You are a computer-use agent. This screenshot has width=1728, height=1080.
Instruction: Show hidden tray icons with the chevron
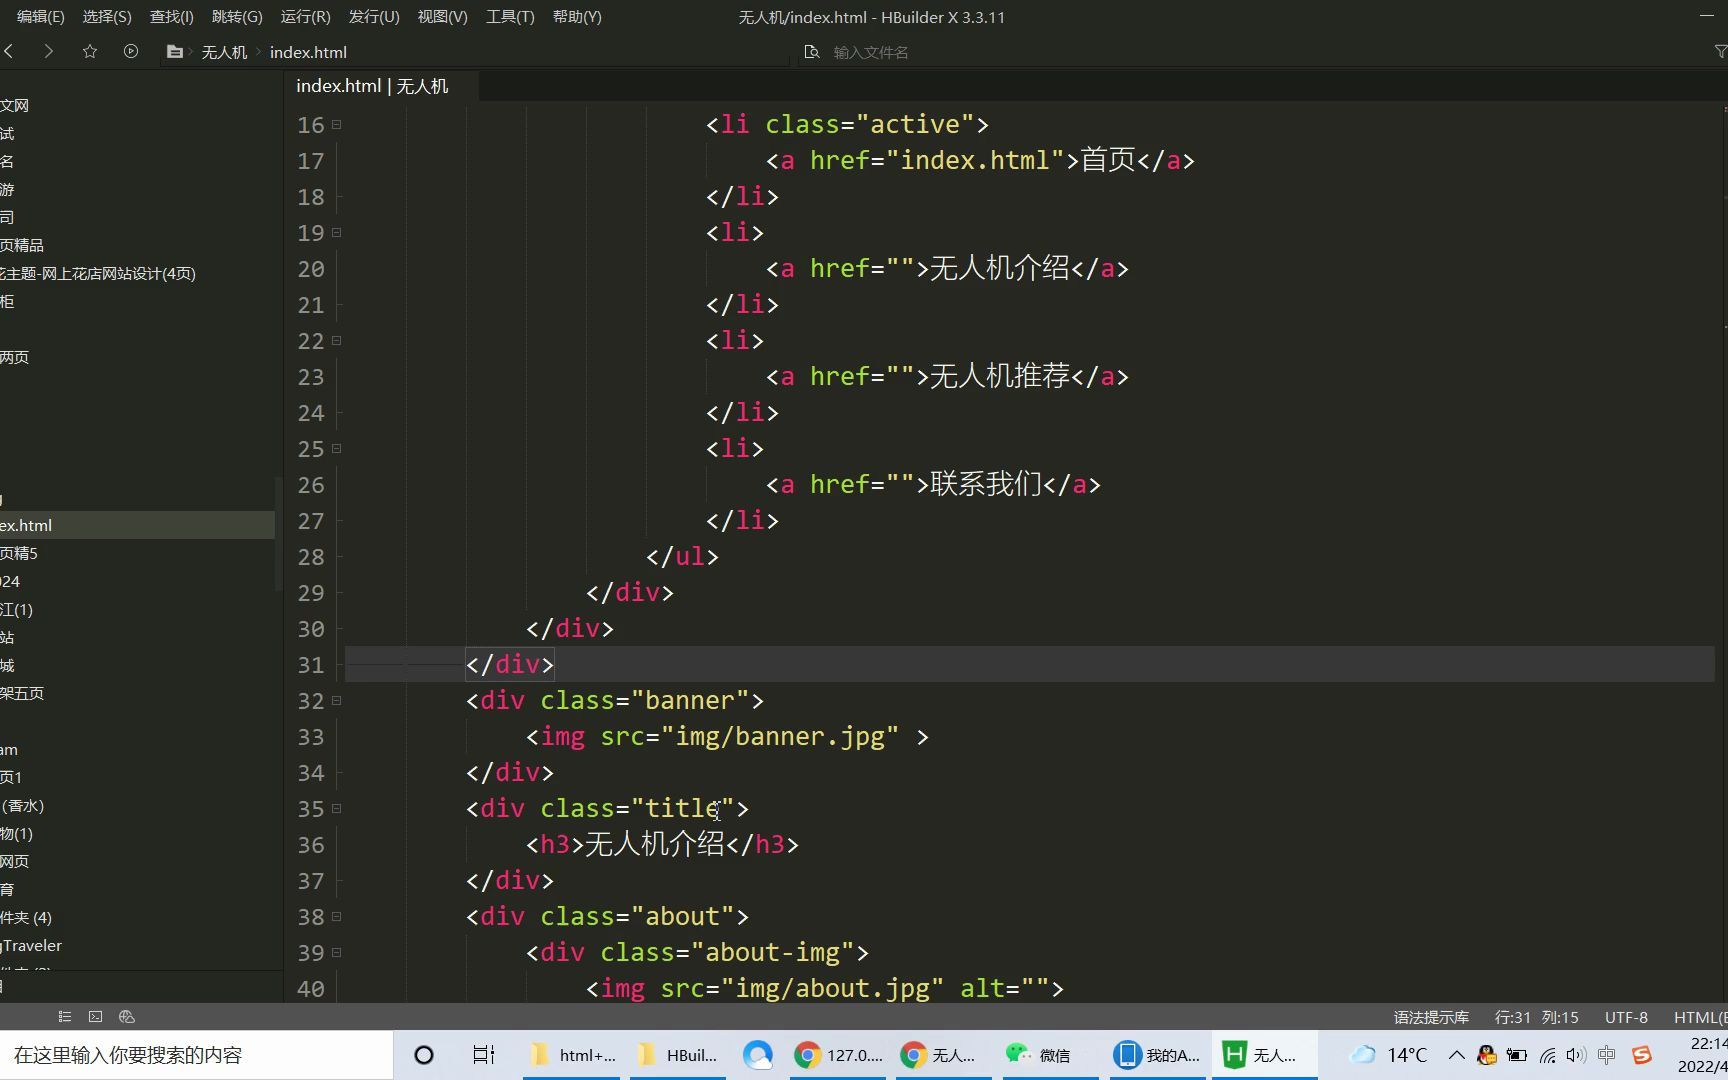[x=1457, y=1055]
